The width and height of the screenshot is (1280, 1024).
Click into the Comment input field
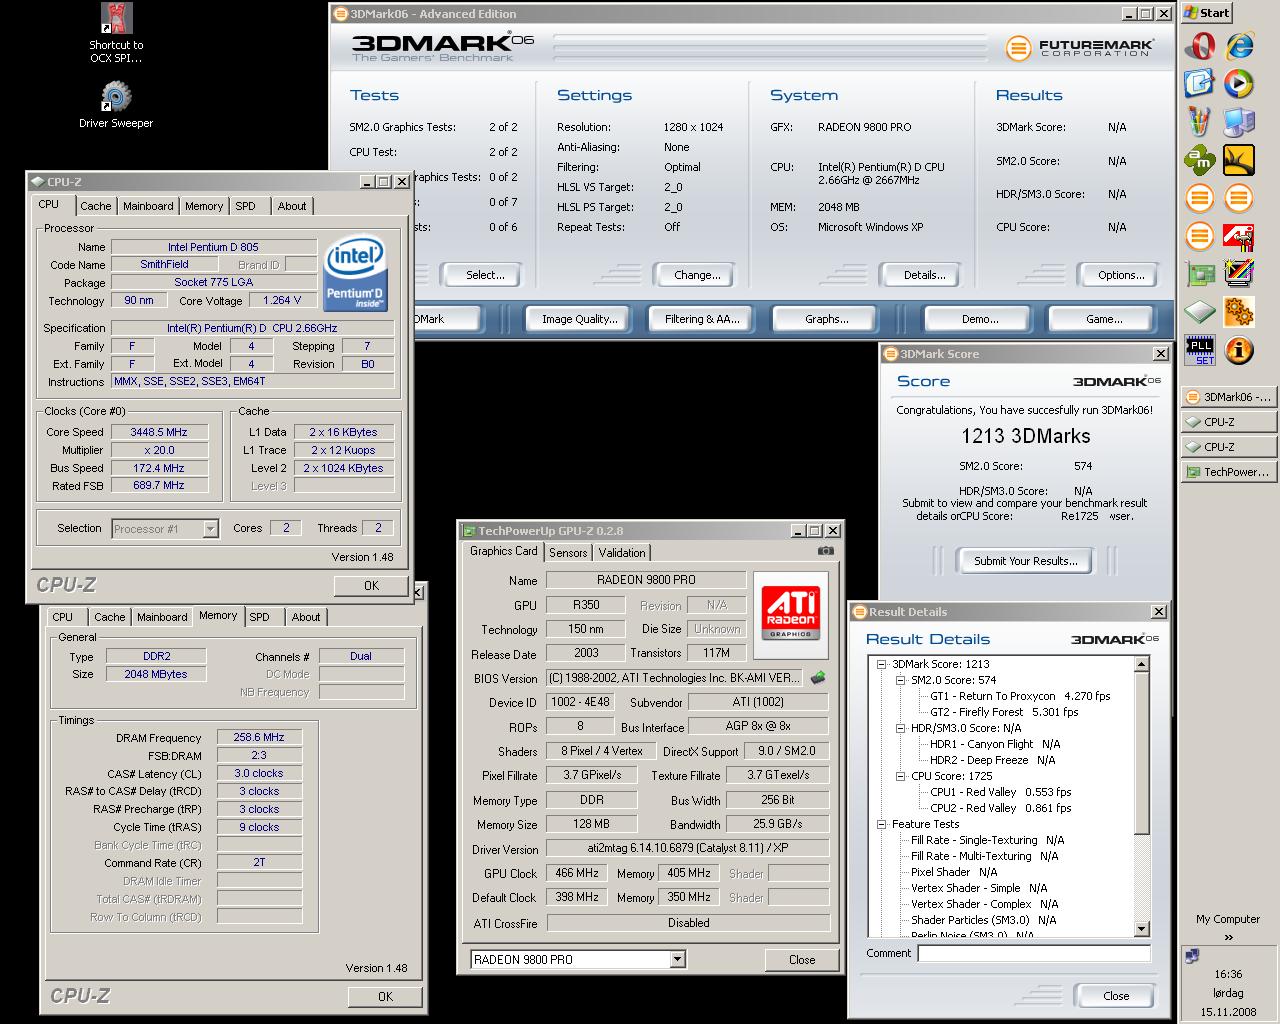pos(1034,954)
